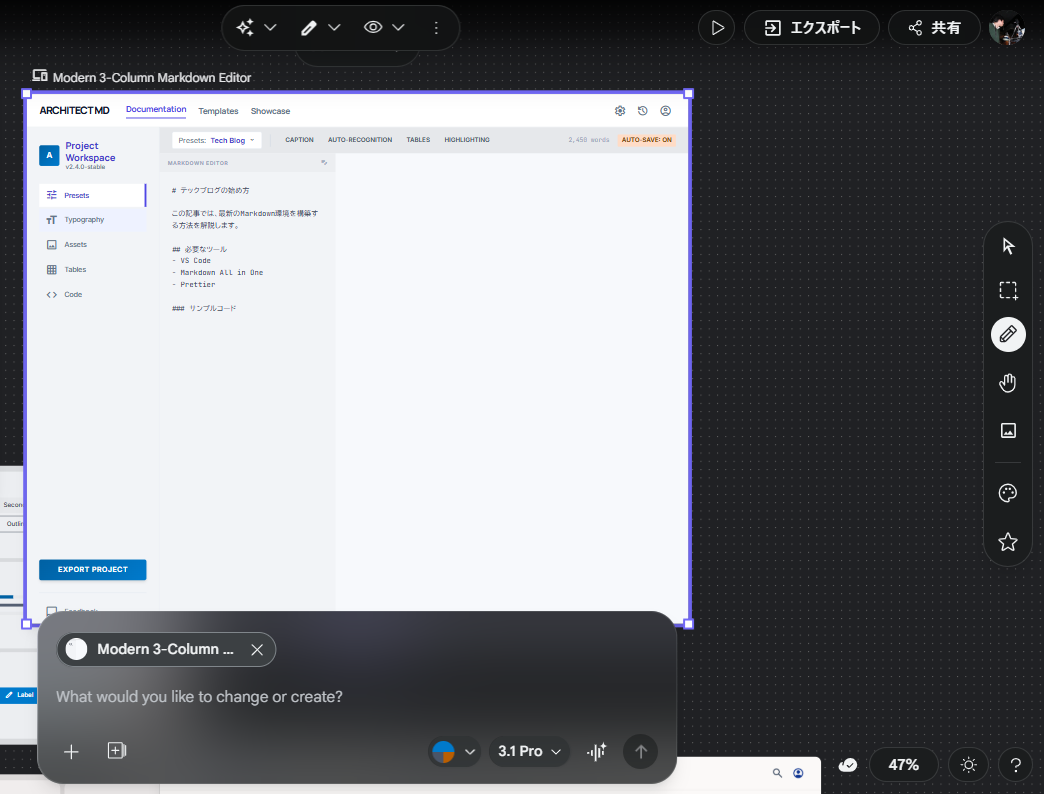
Task: Select the arrow cursor tool
Action: 1008,246
